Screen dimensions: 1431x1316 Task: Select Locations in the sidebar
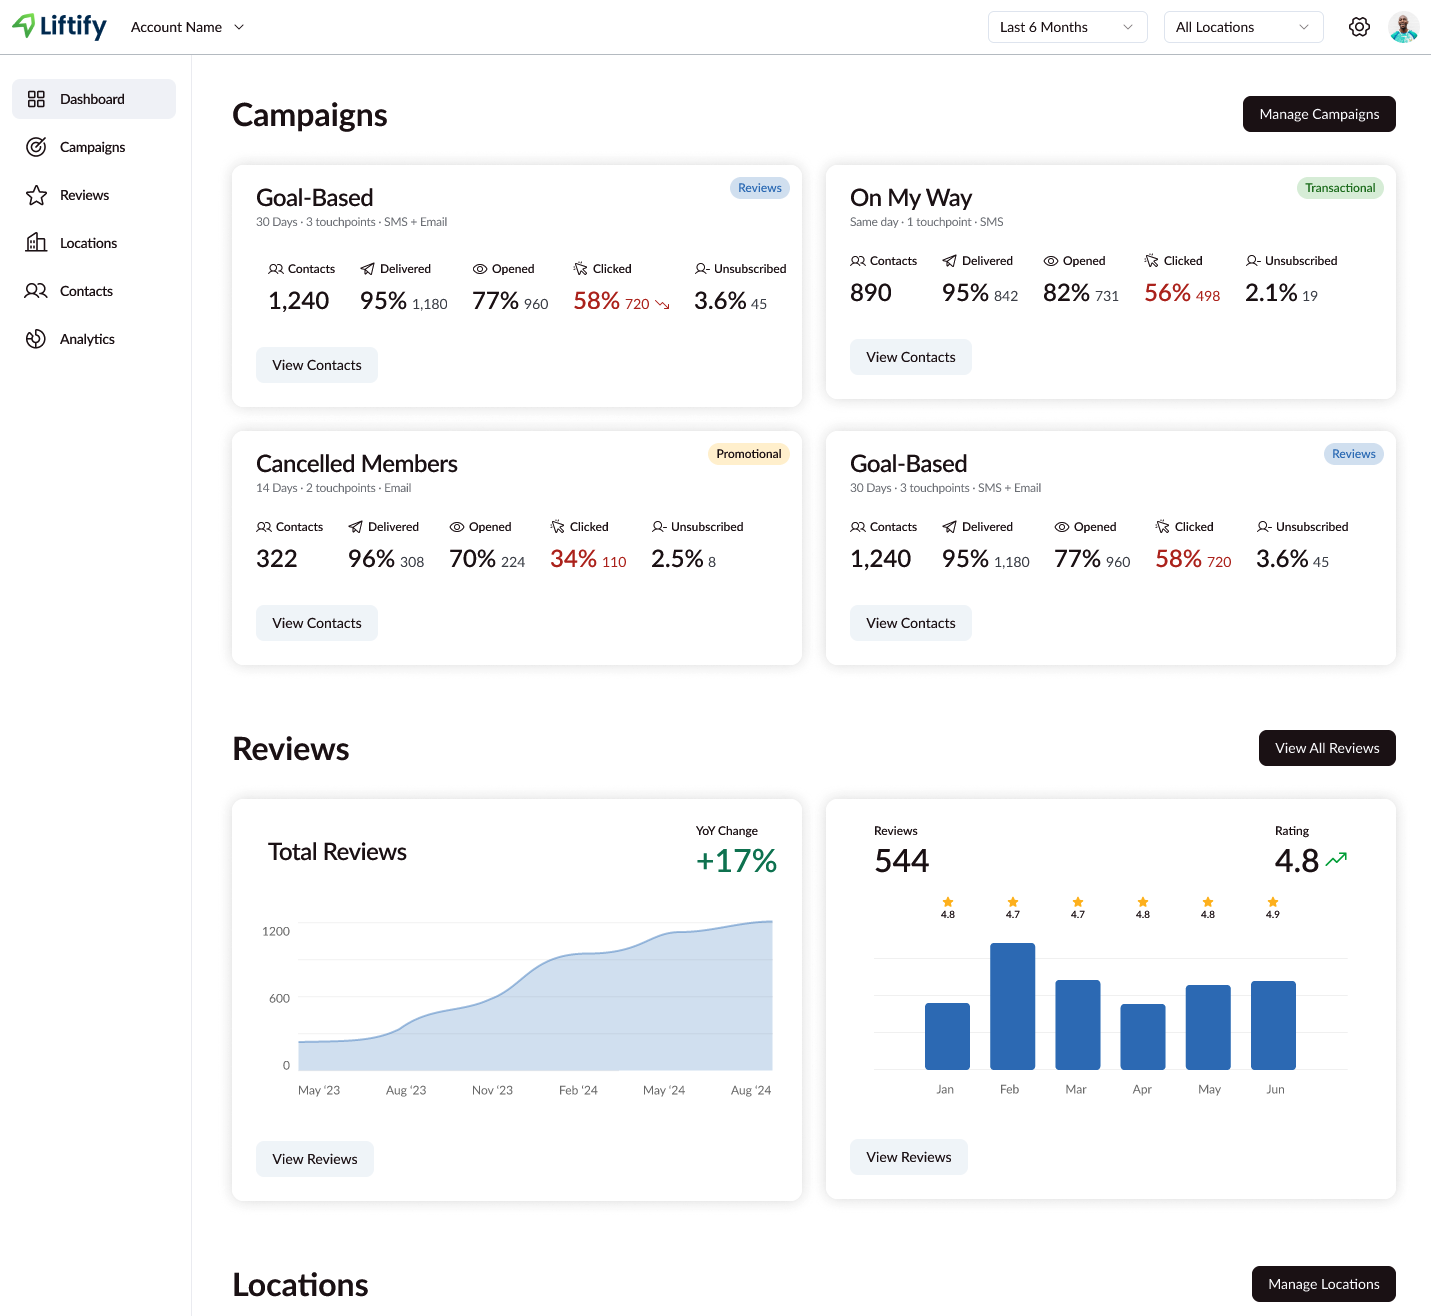tap(94, 243)
